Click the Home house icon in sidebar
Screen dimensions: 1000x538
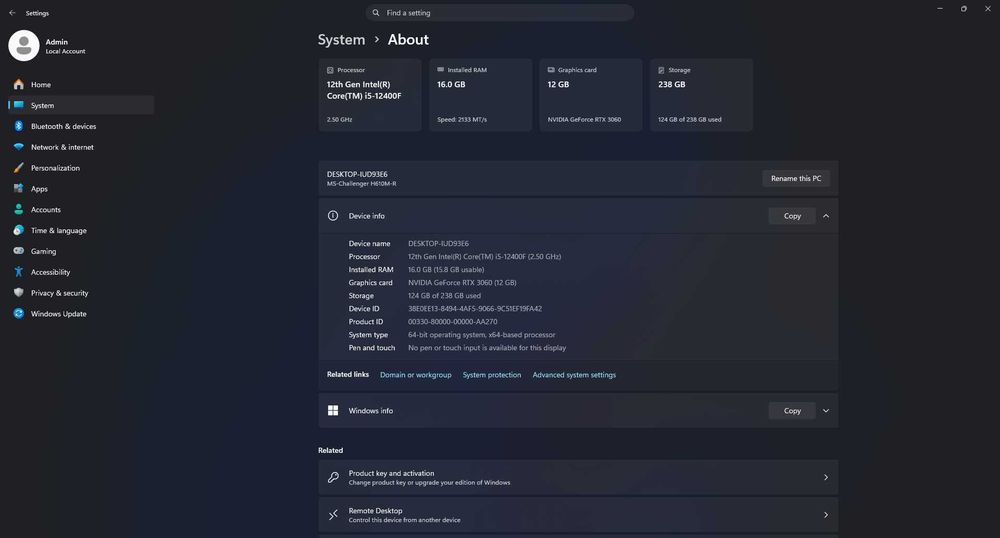point(18,84)
